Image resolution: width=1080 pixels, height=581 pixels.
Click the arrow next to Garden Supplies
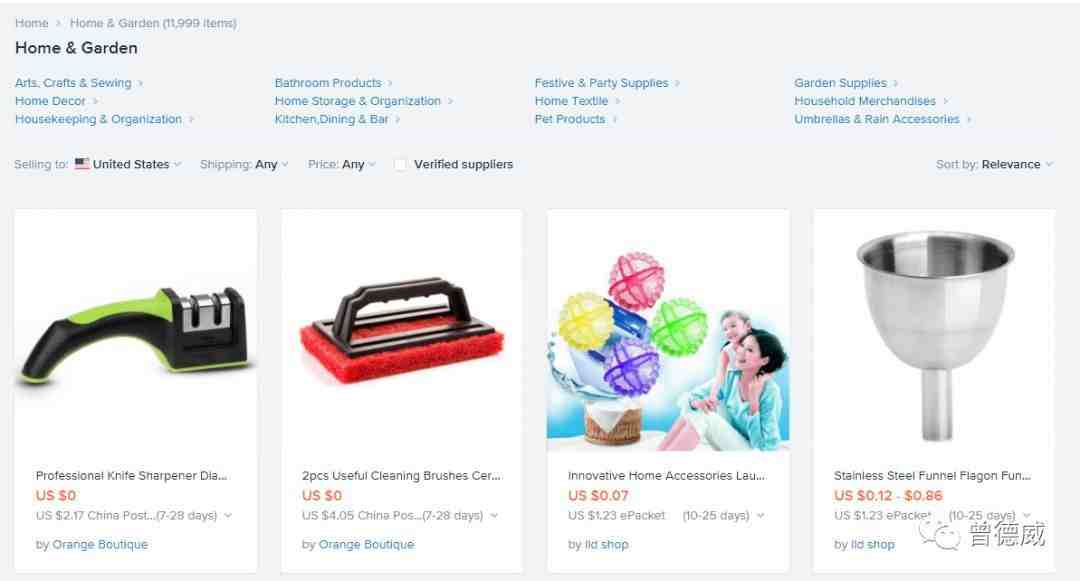[x=895, y=83]
